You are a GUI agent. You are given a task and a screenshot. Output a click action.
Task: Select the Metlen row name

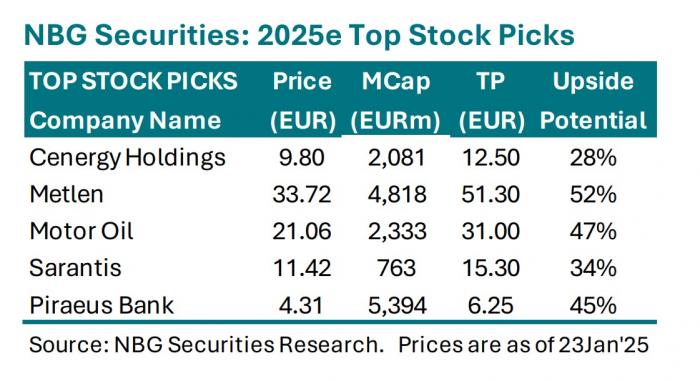(66, 195)
